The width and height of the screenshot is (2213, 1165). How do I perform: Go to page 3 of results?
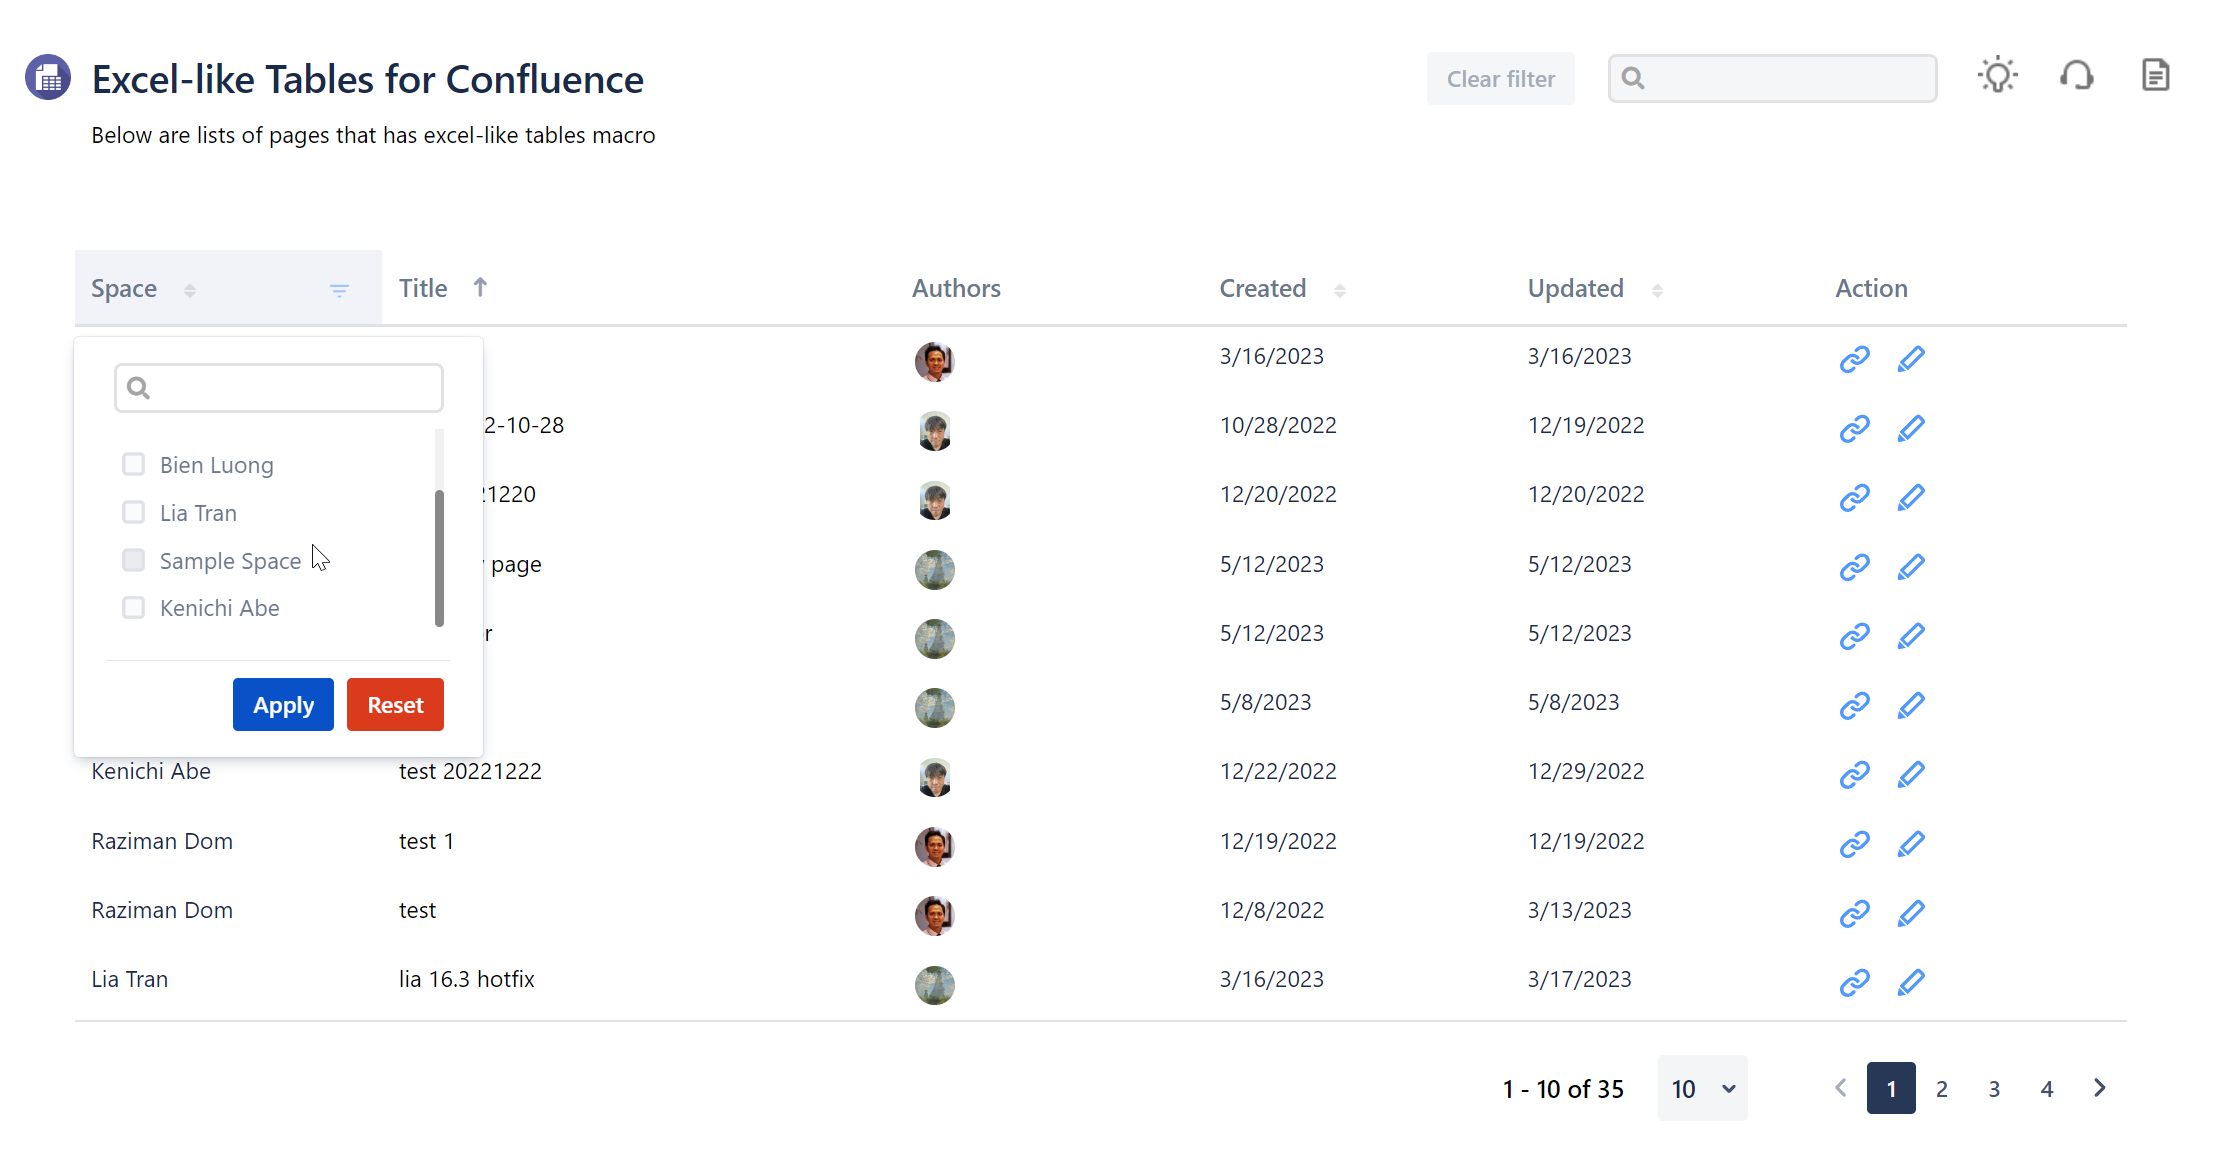[1994, 1088]
